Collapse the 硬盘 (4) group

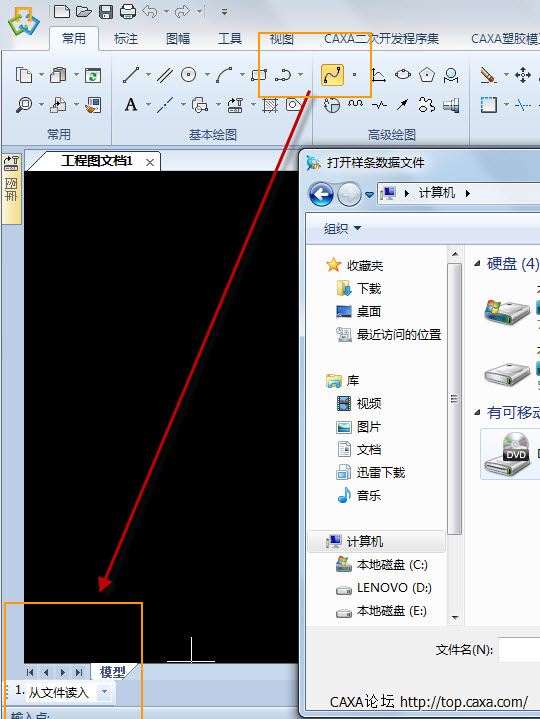pos(477,263)
